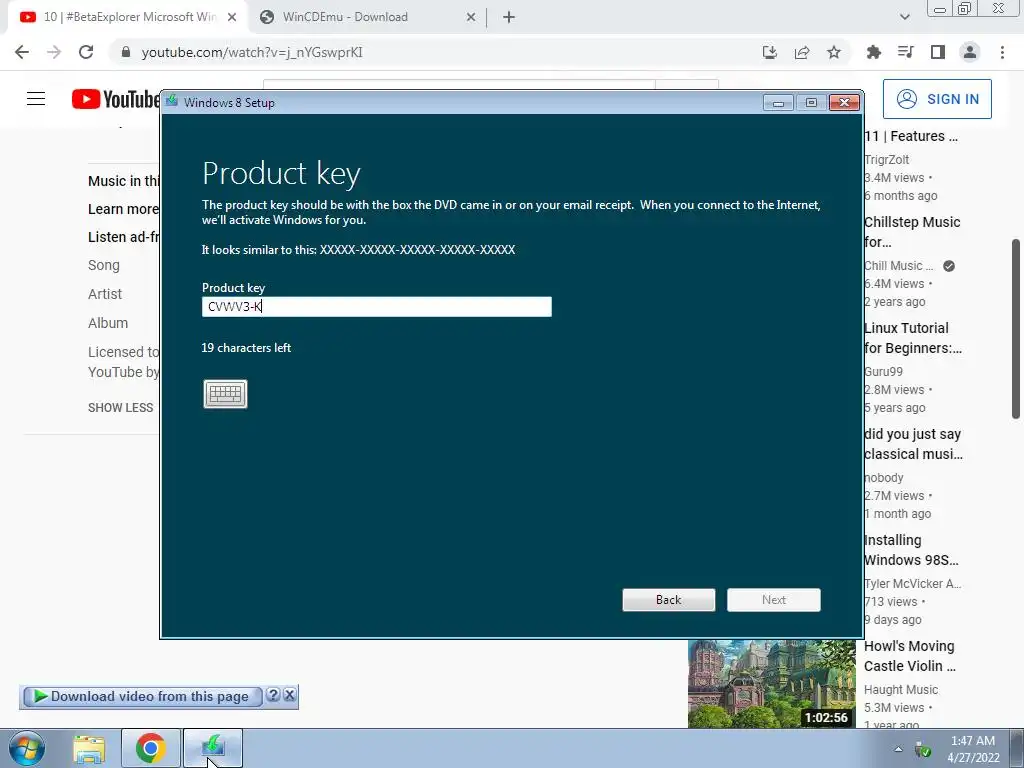Maximize the Windows 8 Setup window
The height and width of the screenshot is (768, 1024).
click(811, 103)
